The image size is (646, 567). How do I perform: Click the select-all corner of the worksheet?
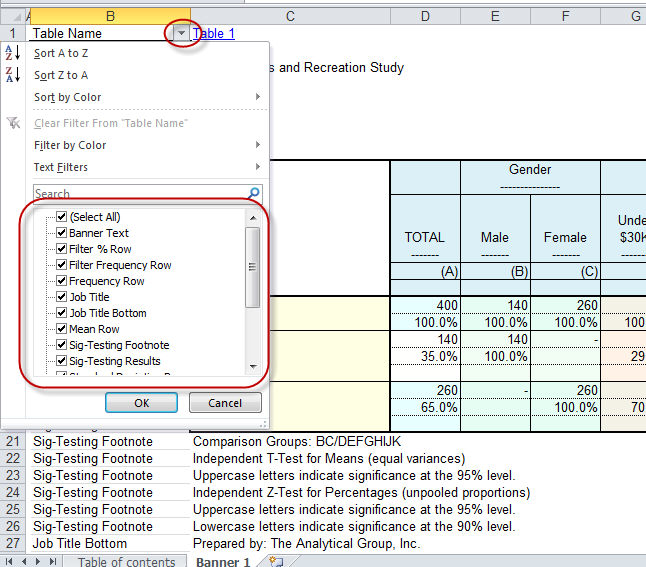[12, 16]
